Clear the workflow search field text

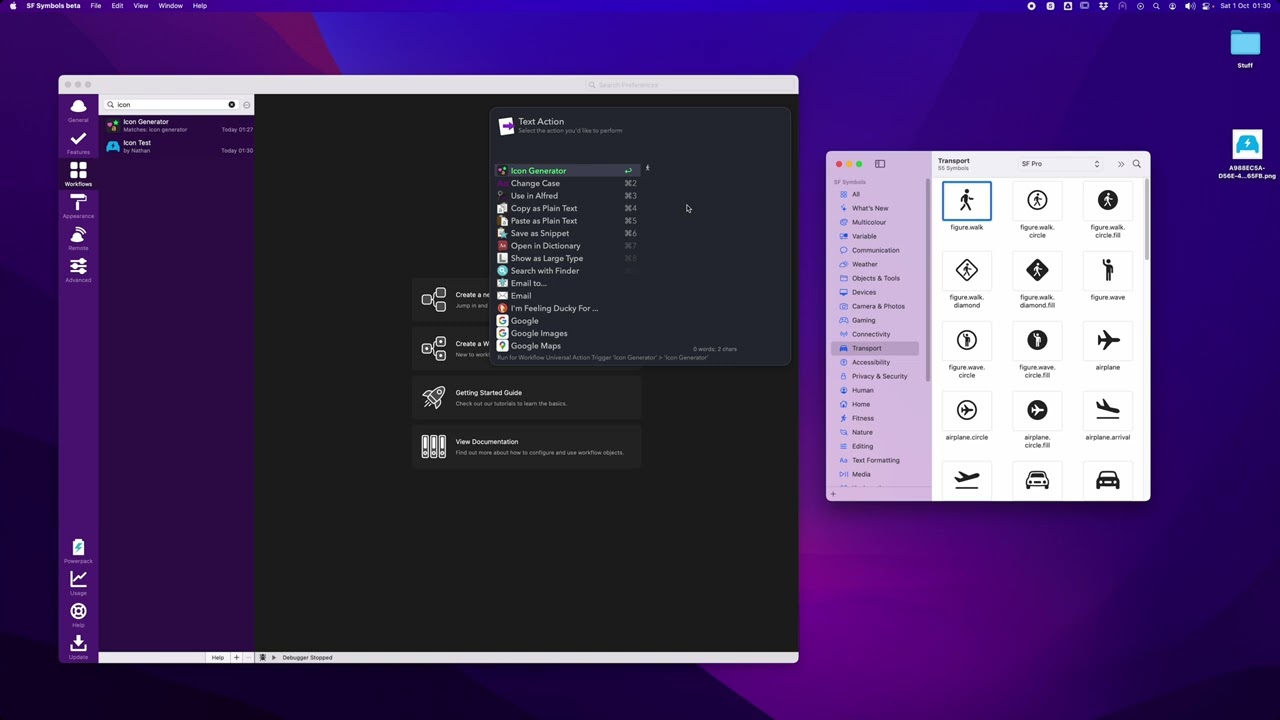point(231,105)
